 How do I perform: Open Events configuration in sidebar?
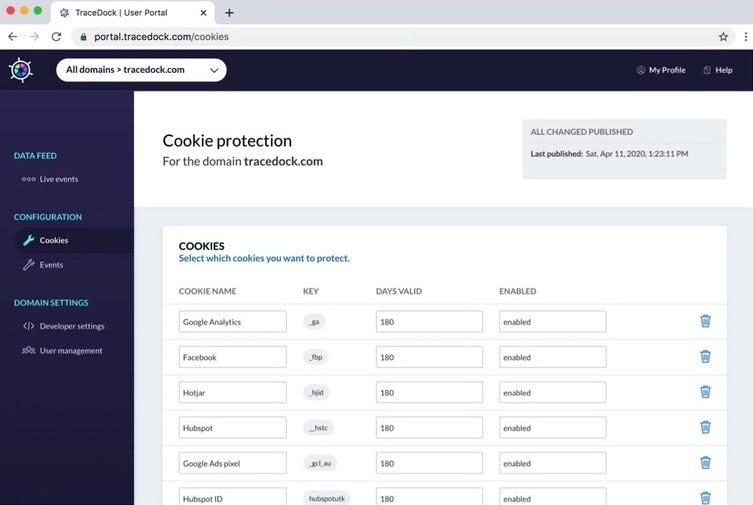pyautogui.click(x=43, y=265)
